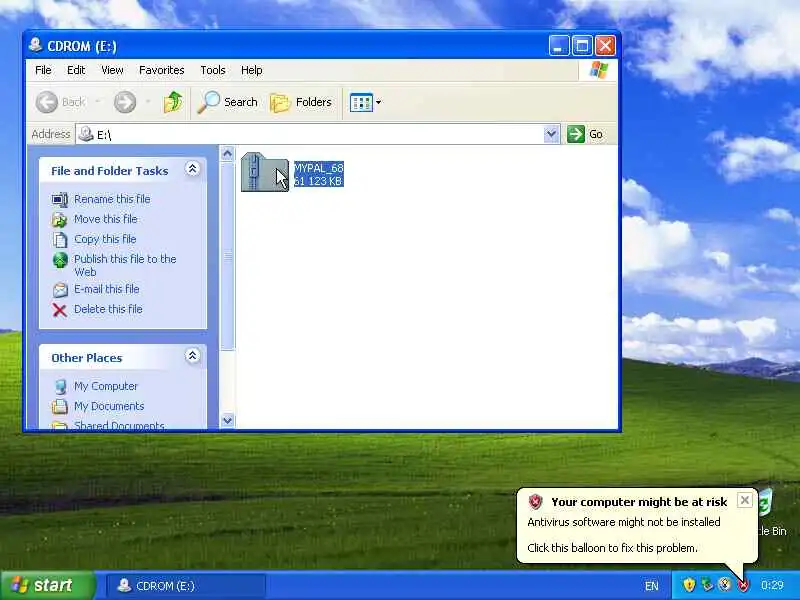Click Move this file
The width and height of the screenshot is (800, 600).
click(x=106, y=219)
